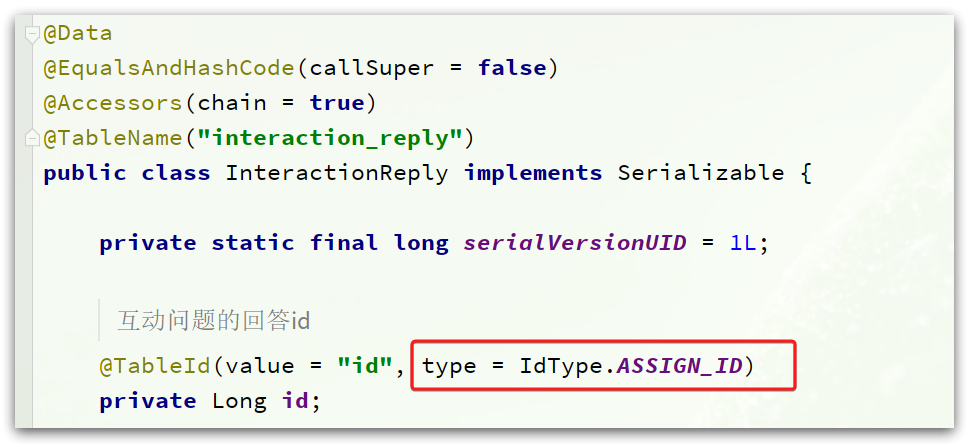Collapse the fold marker beside @Data
The height and width of the screenshot is (447, 969).
point(32,35)
